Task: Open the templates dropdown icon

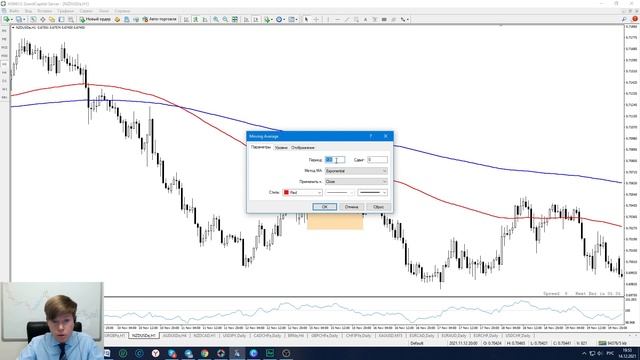Action: [293, 19]
